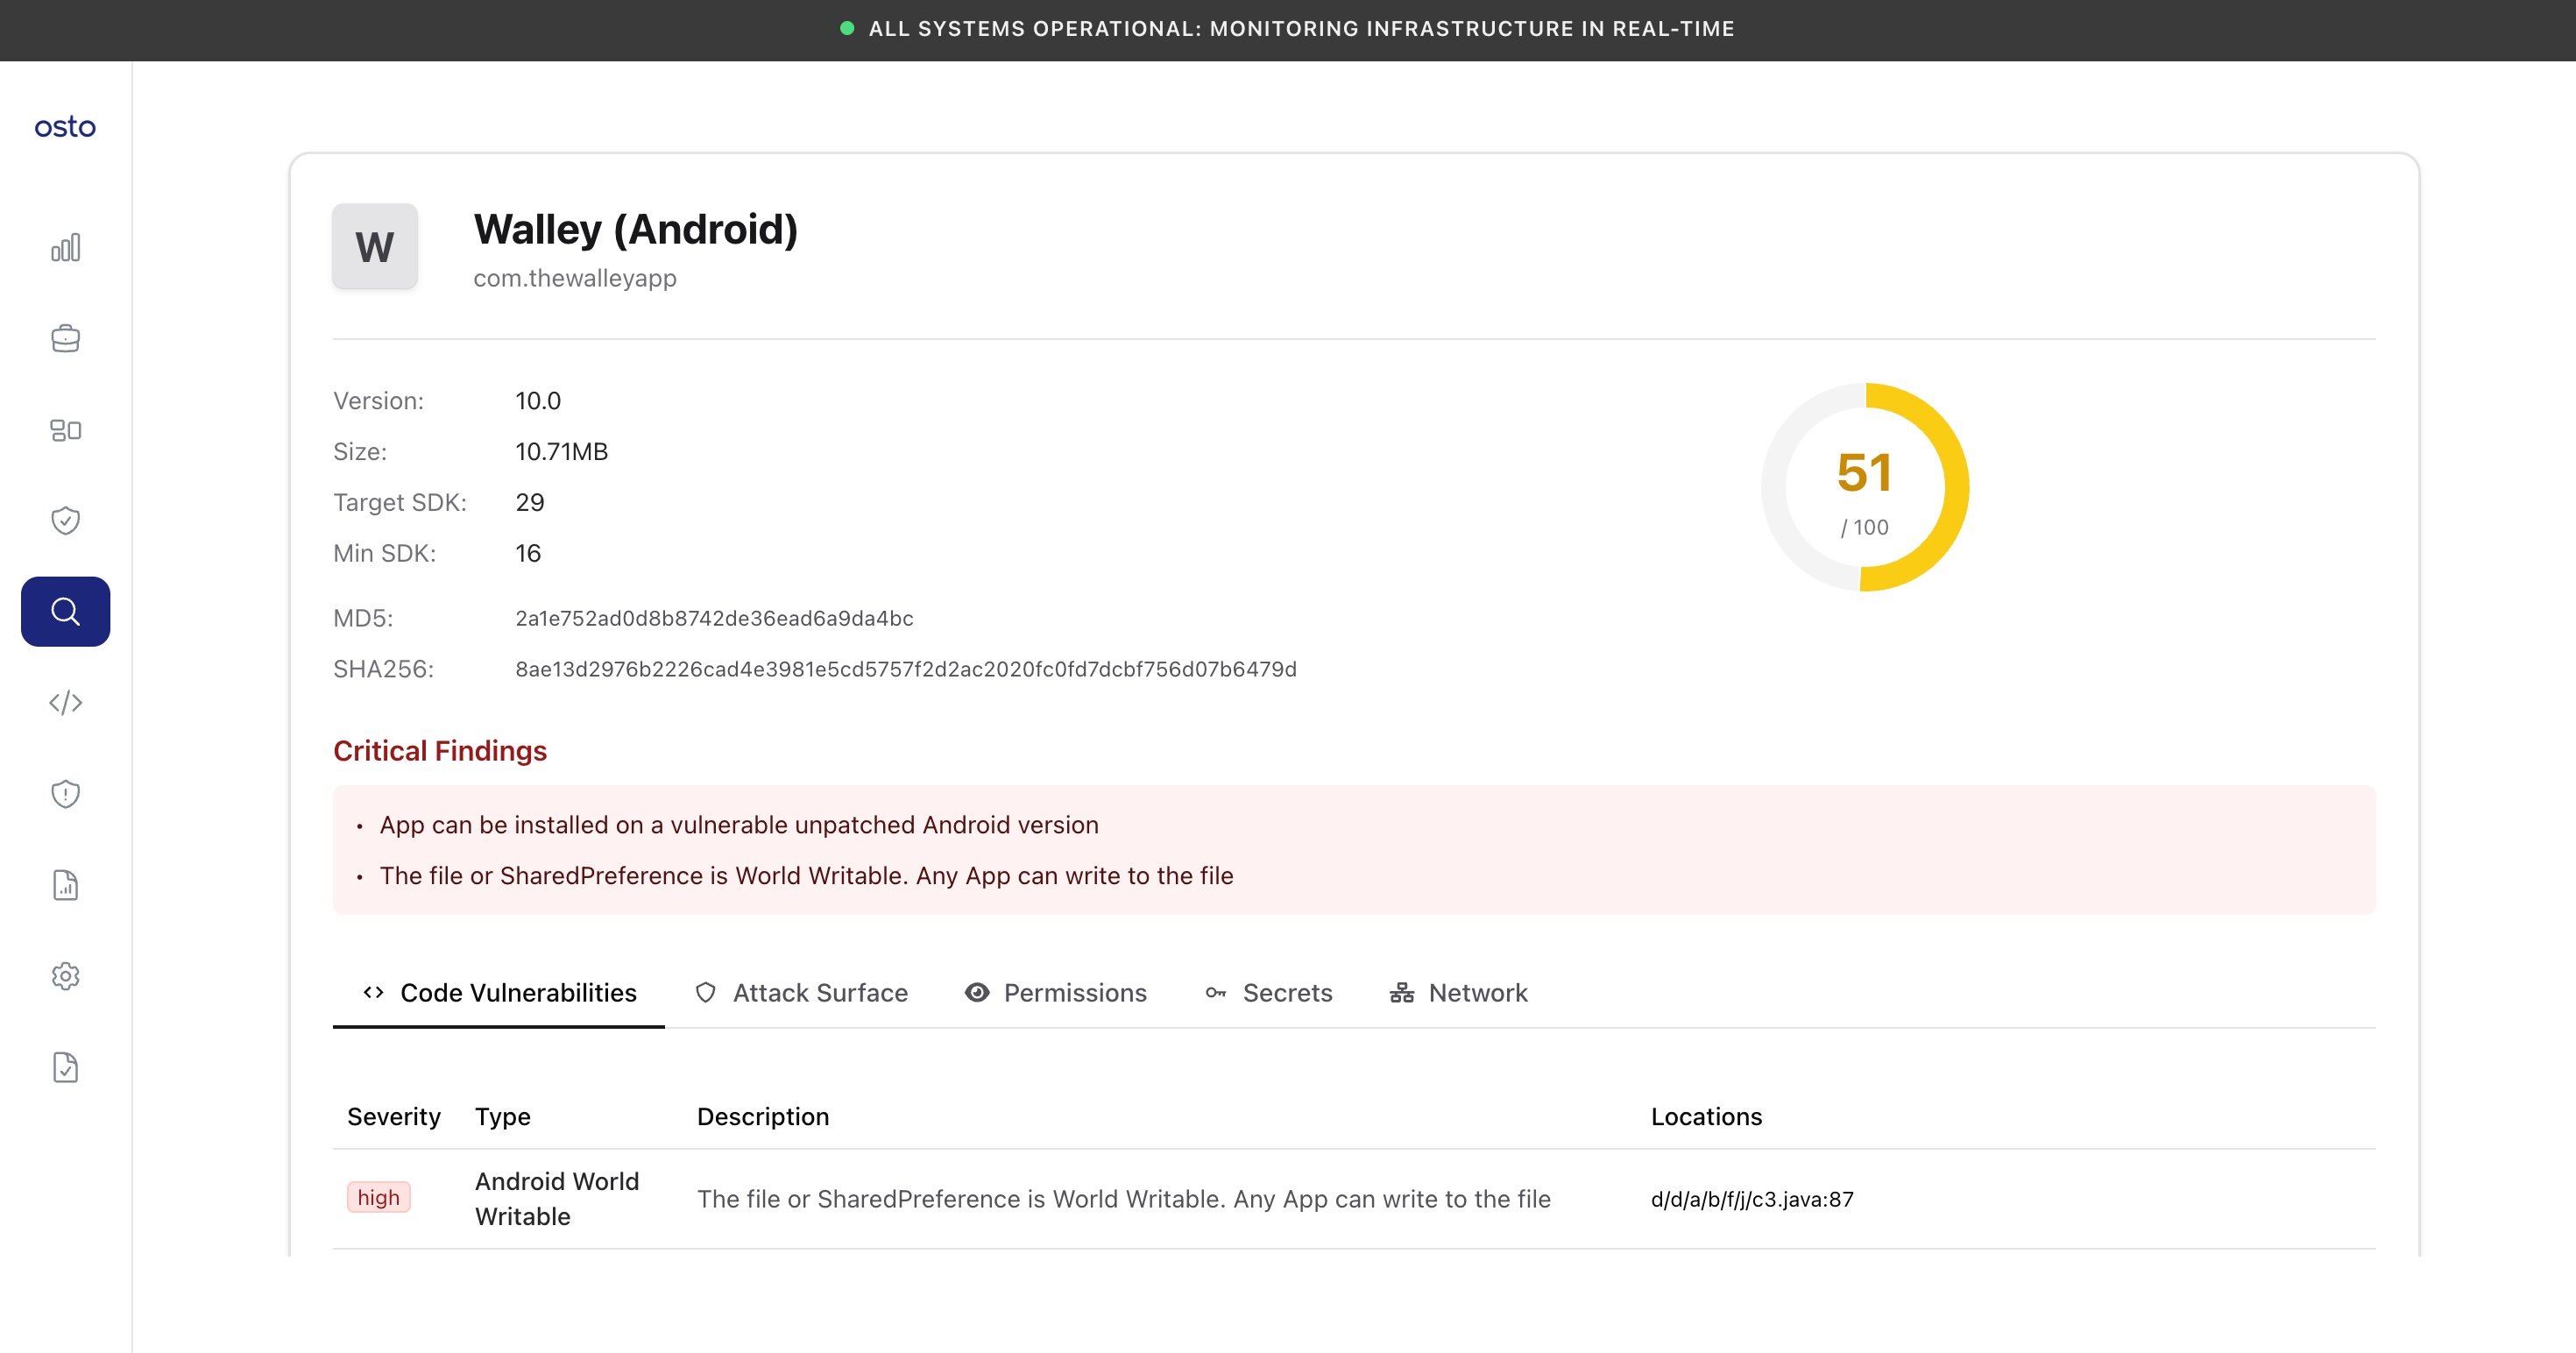2576x1353 pixels.
Task: Click location d/d/a/b/f/j/c3.java:87
Action: coord(1752,1199)
